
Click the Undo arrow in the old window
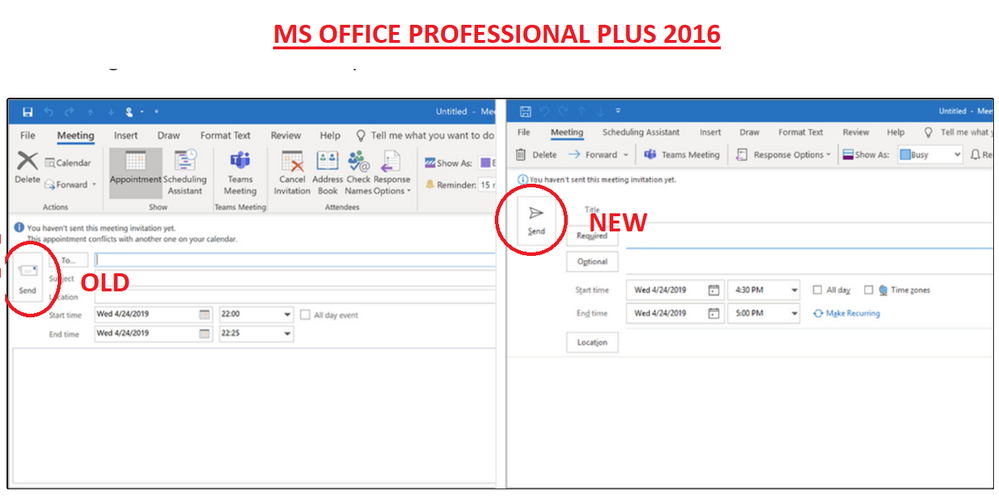coord(49,112)
